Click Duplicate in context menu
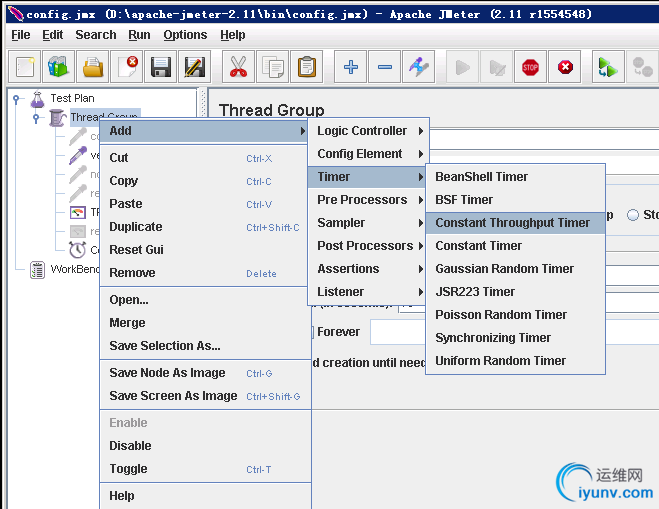The width and height of the screenshot is (659, 509). pos(204,227)
